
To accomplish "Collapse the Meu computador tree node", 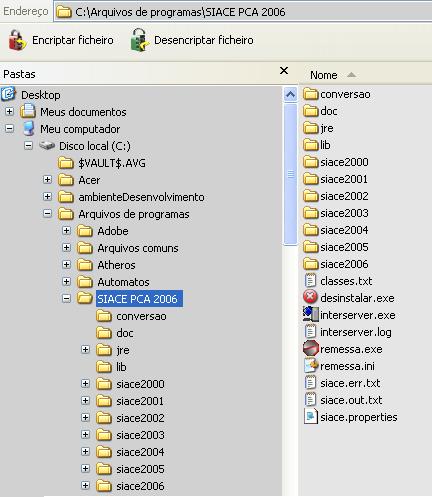I will tap(10, 128).
